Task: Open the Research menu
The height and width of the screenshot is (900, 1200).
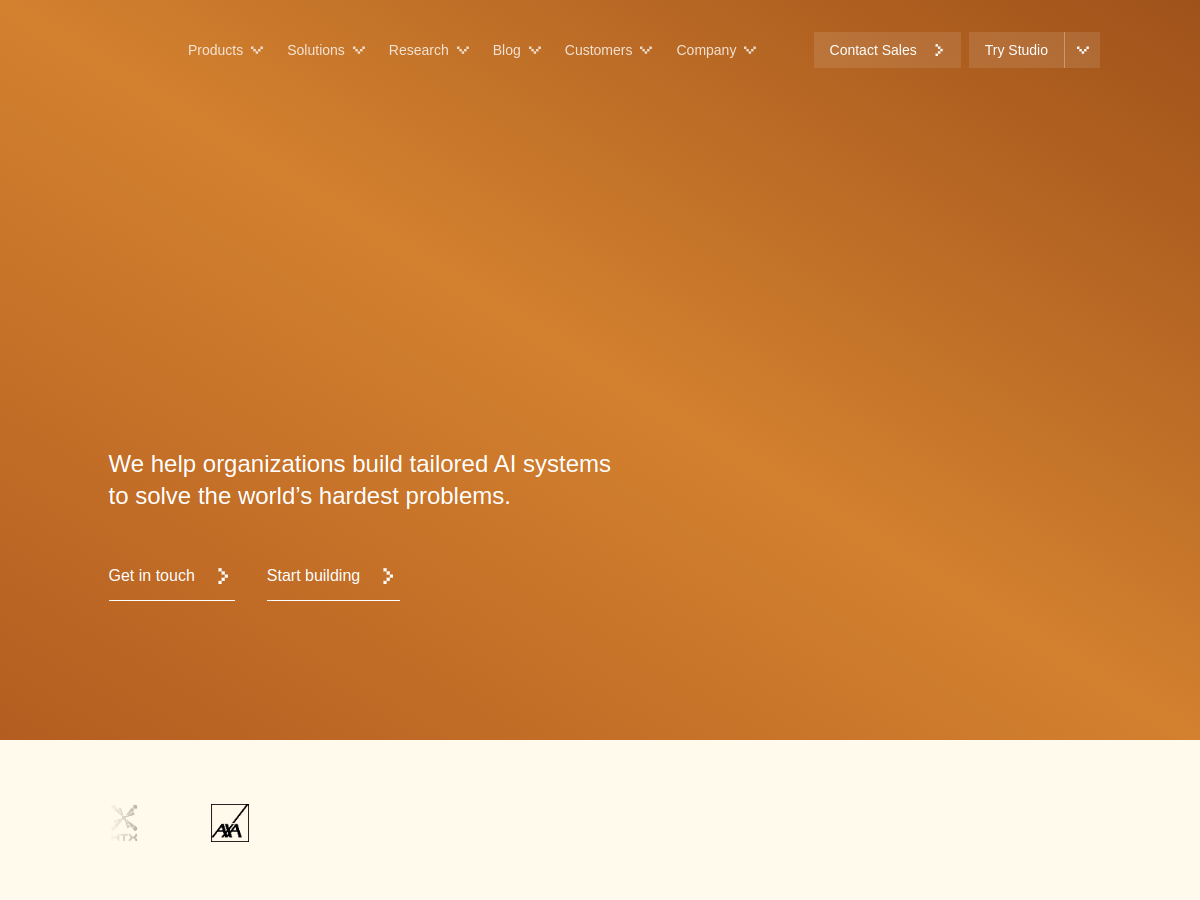Action: (418, 50)
